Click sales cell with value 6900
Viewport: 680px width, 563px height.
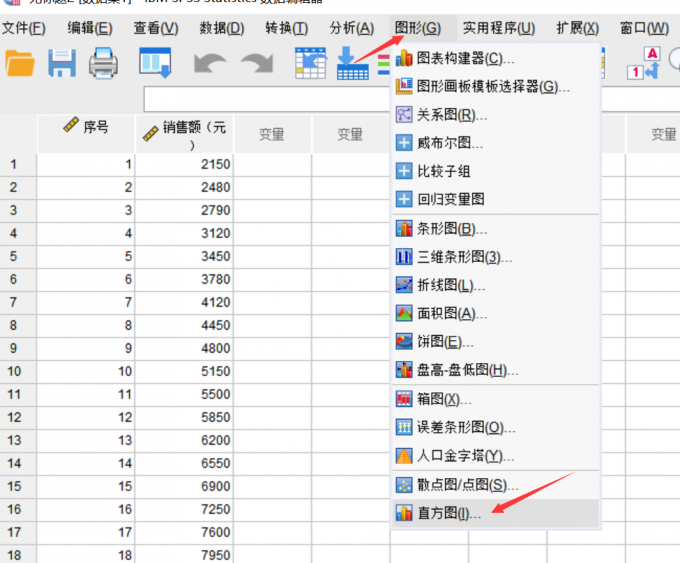coord(184,486)
